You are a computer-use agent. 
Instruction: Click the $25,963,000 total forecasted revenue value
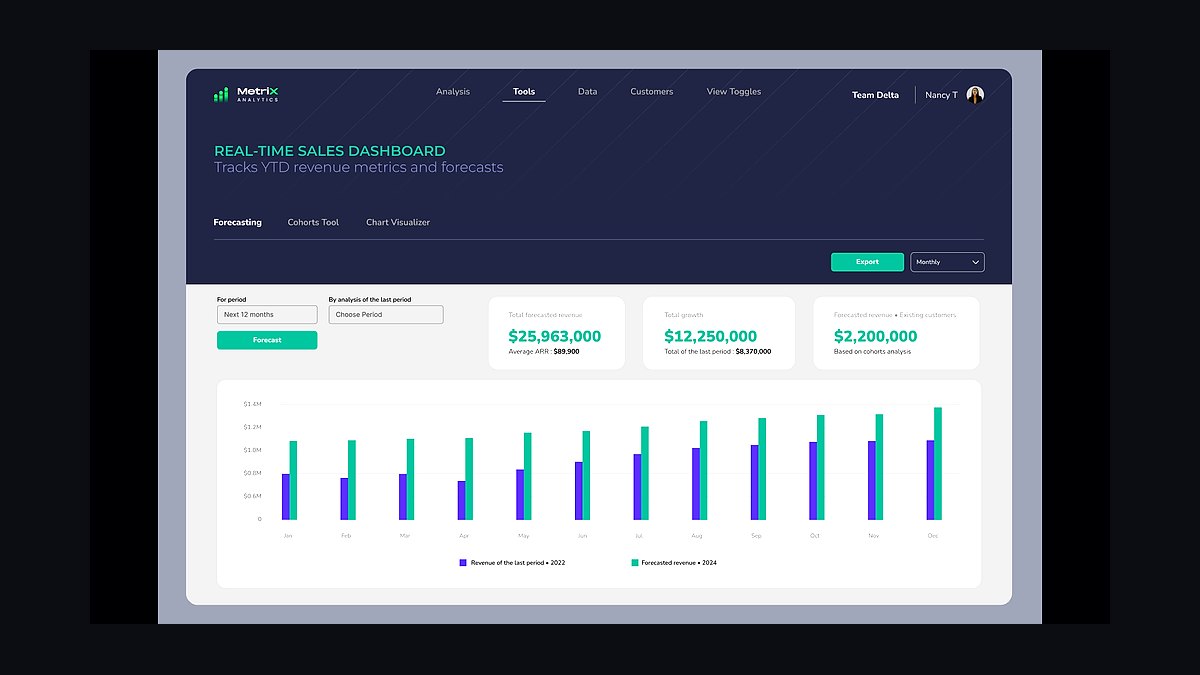click(x=555, y=336)
